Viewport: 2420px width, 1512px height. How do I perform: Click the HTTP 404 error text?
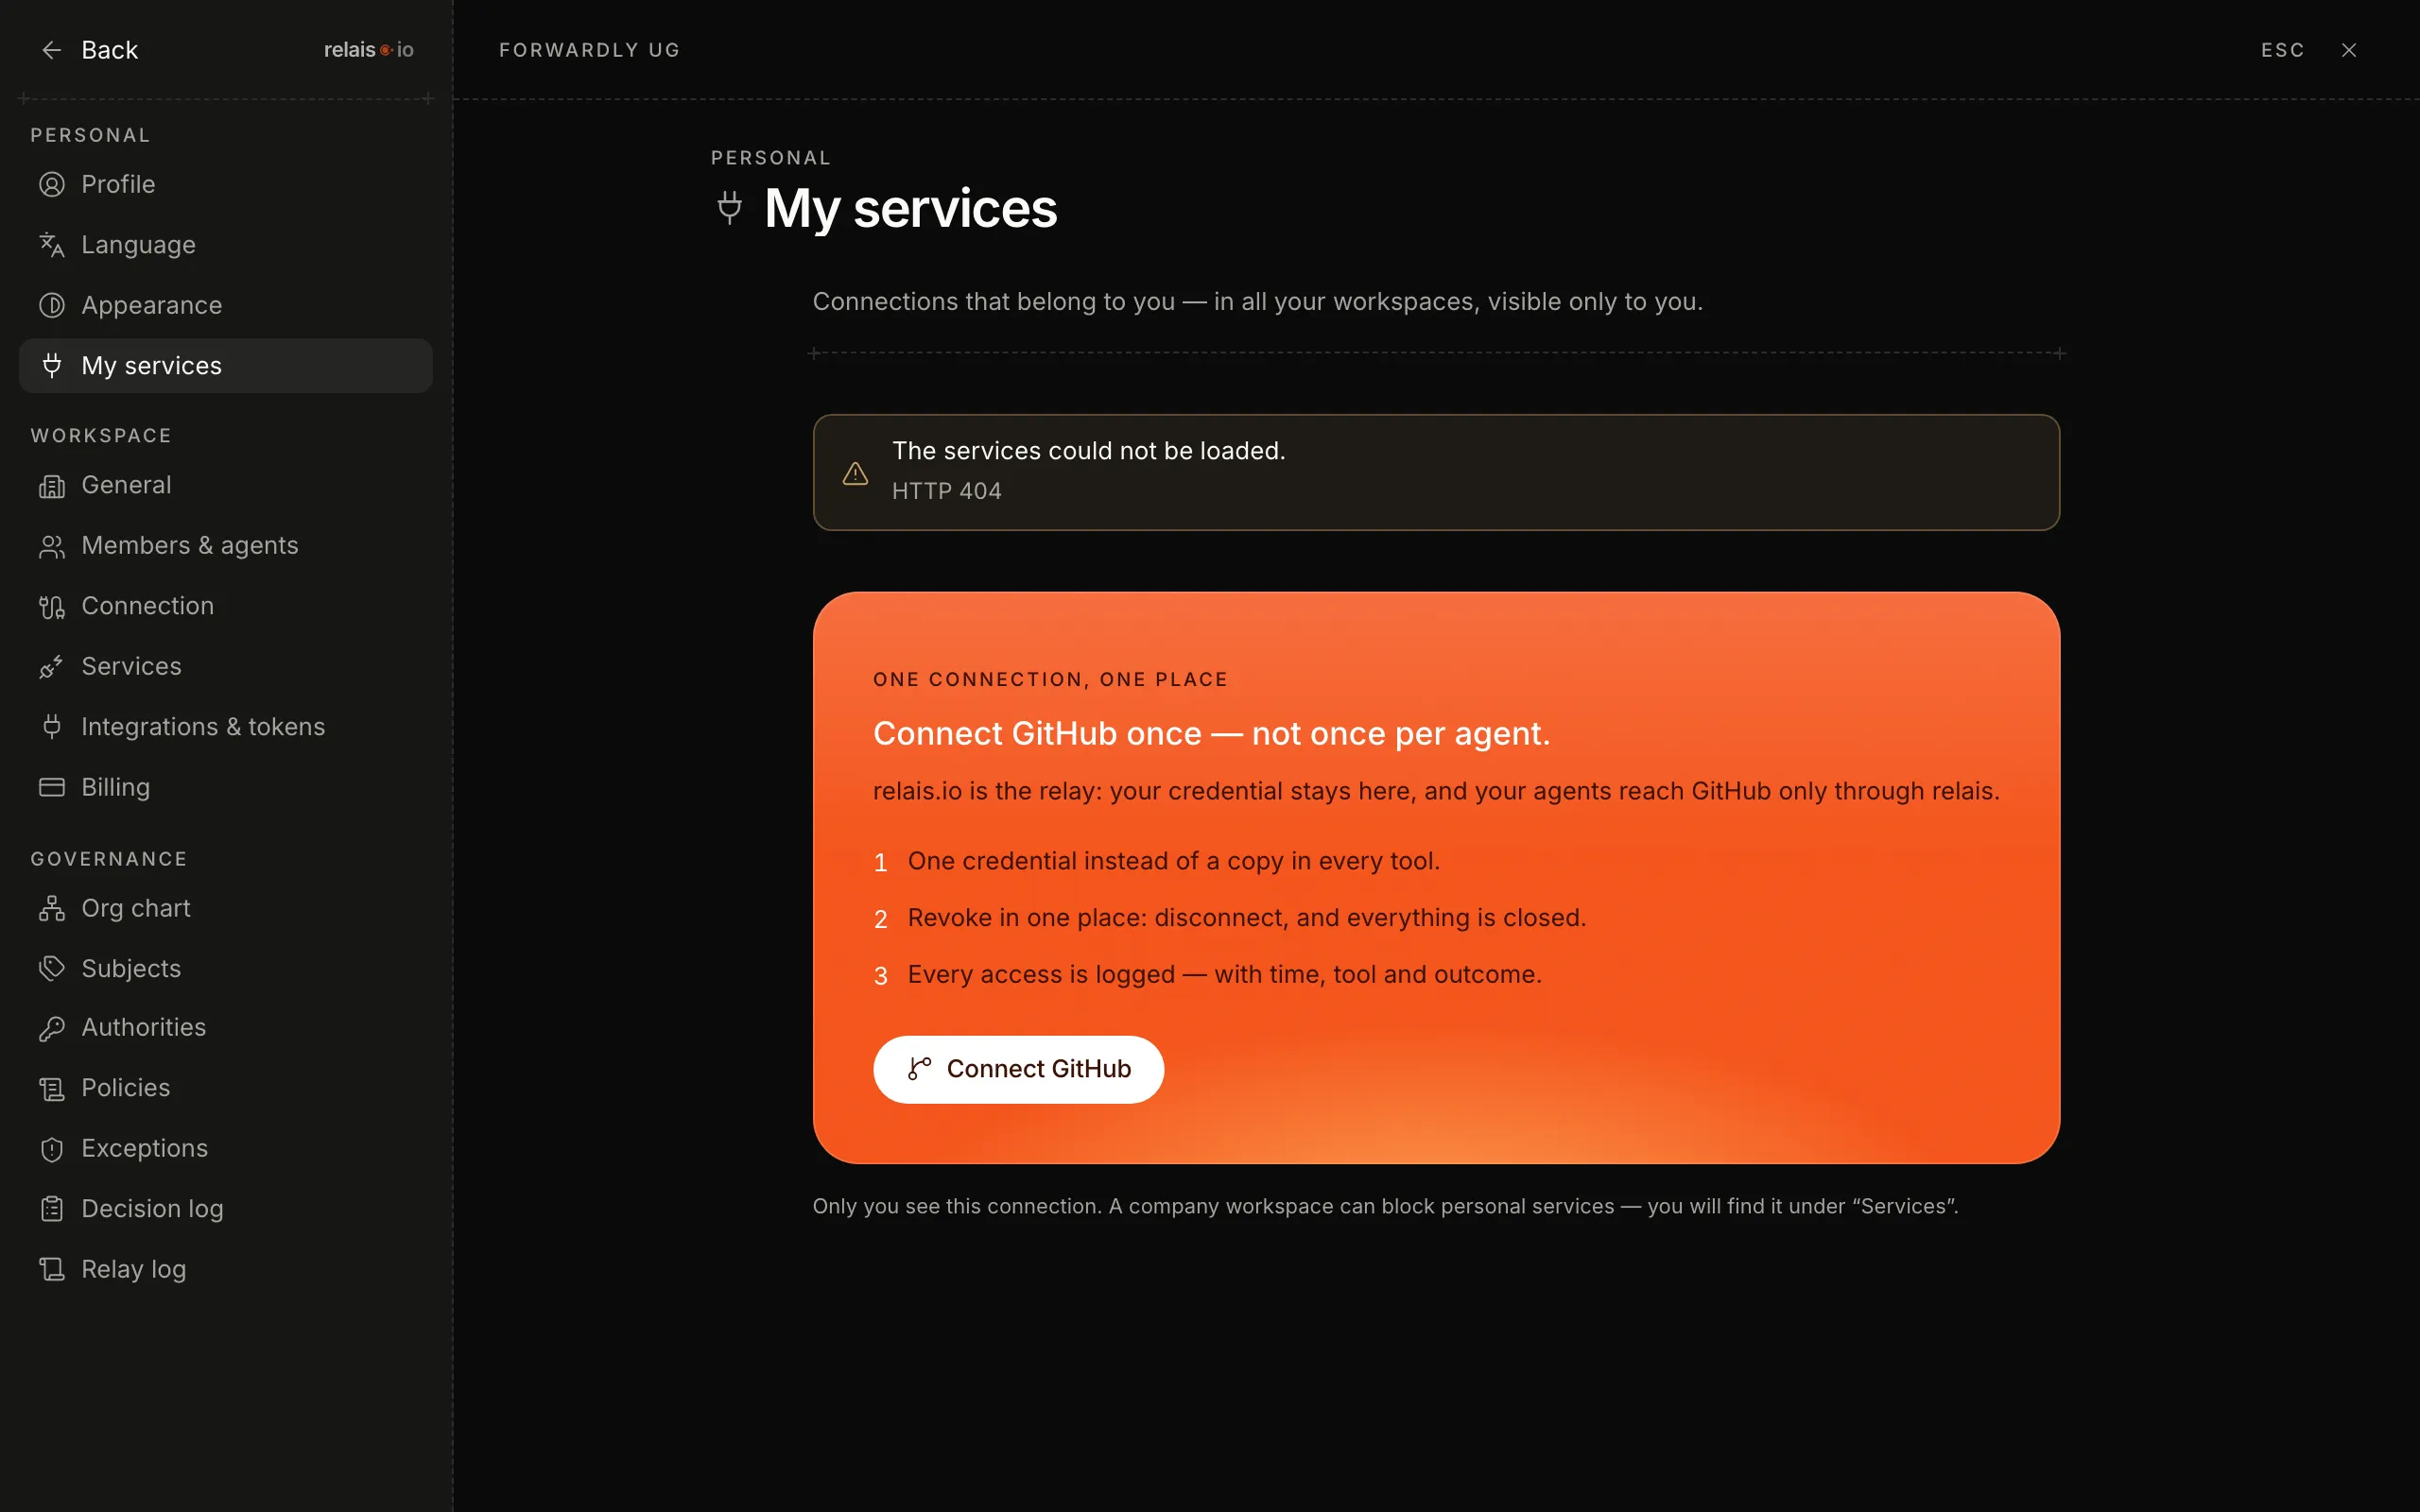point(947,491)
